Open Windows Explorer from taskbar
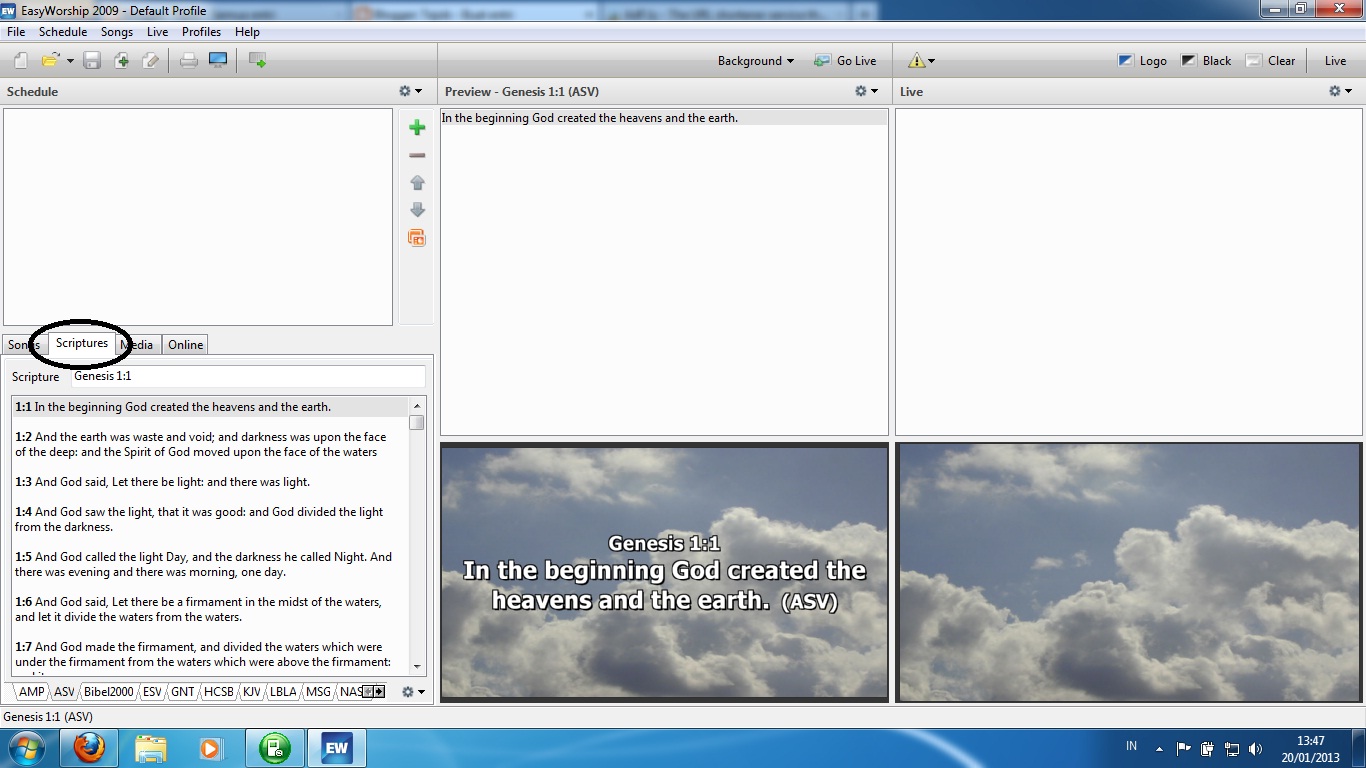Viewport: 1366px width, 768px height. coord(151,748)
